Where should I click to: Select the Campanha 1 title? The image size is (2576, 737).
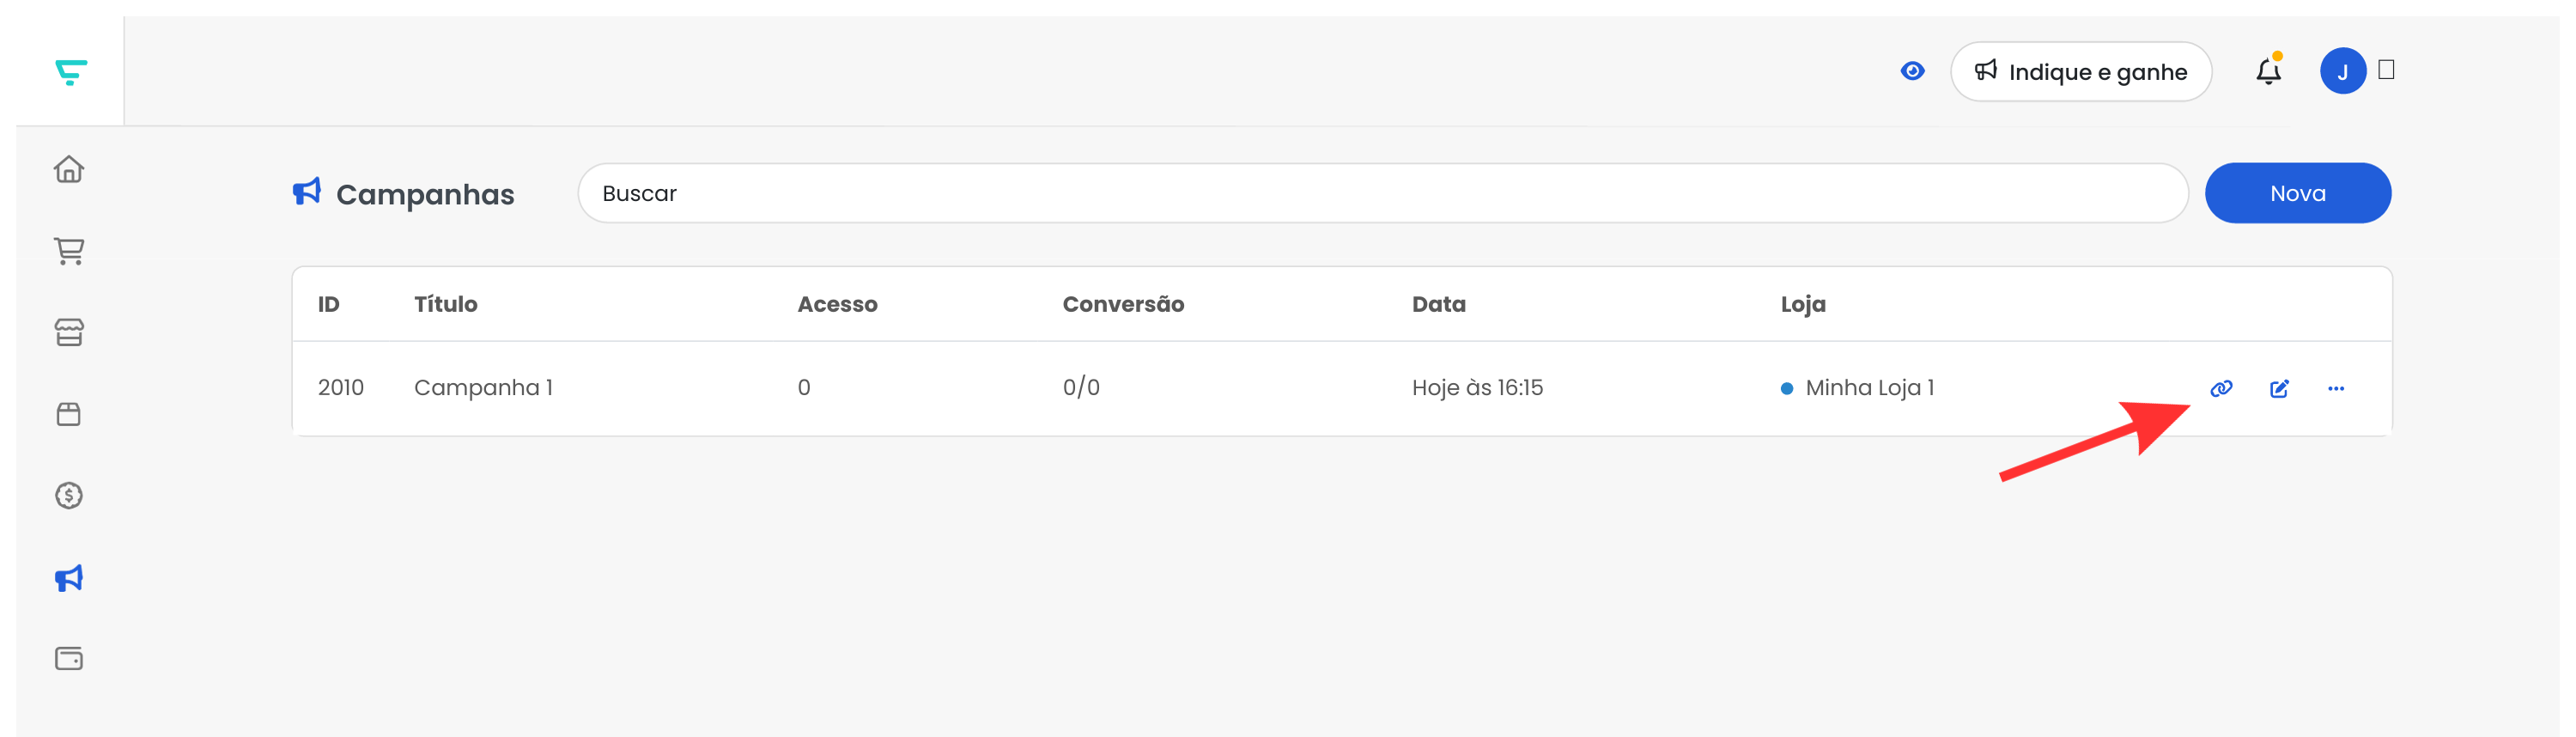pyautogui.click(x=483, y=388)
